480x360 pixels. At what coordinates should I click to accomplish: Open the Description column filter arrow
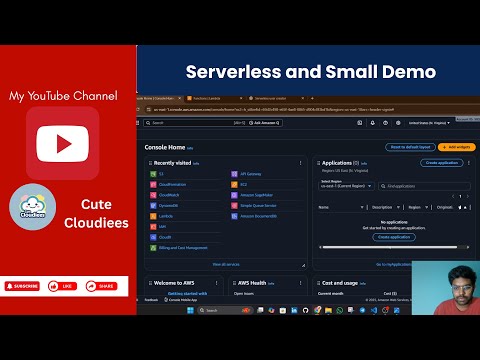pyautogui.click(x=398, y=207)
